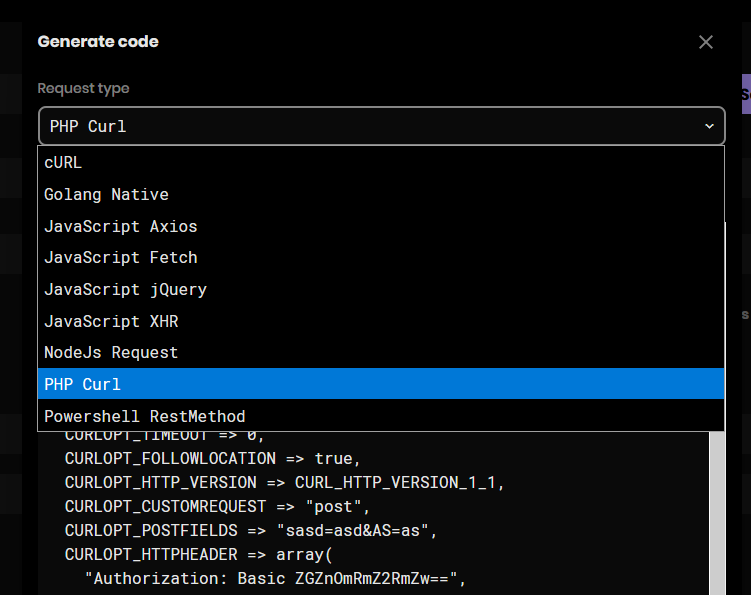Click the CURLOPT_HTTP_VERSION code line
This screenshot has width=751, height=595.
[x=284, y=482]
